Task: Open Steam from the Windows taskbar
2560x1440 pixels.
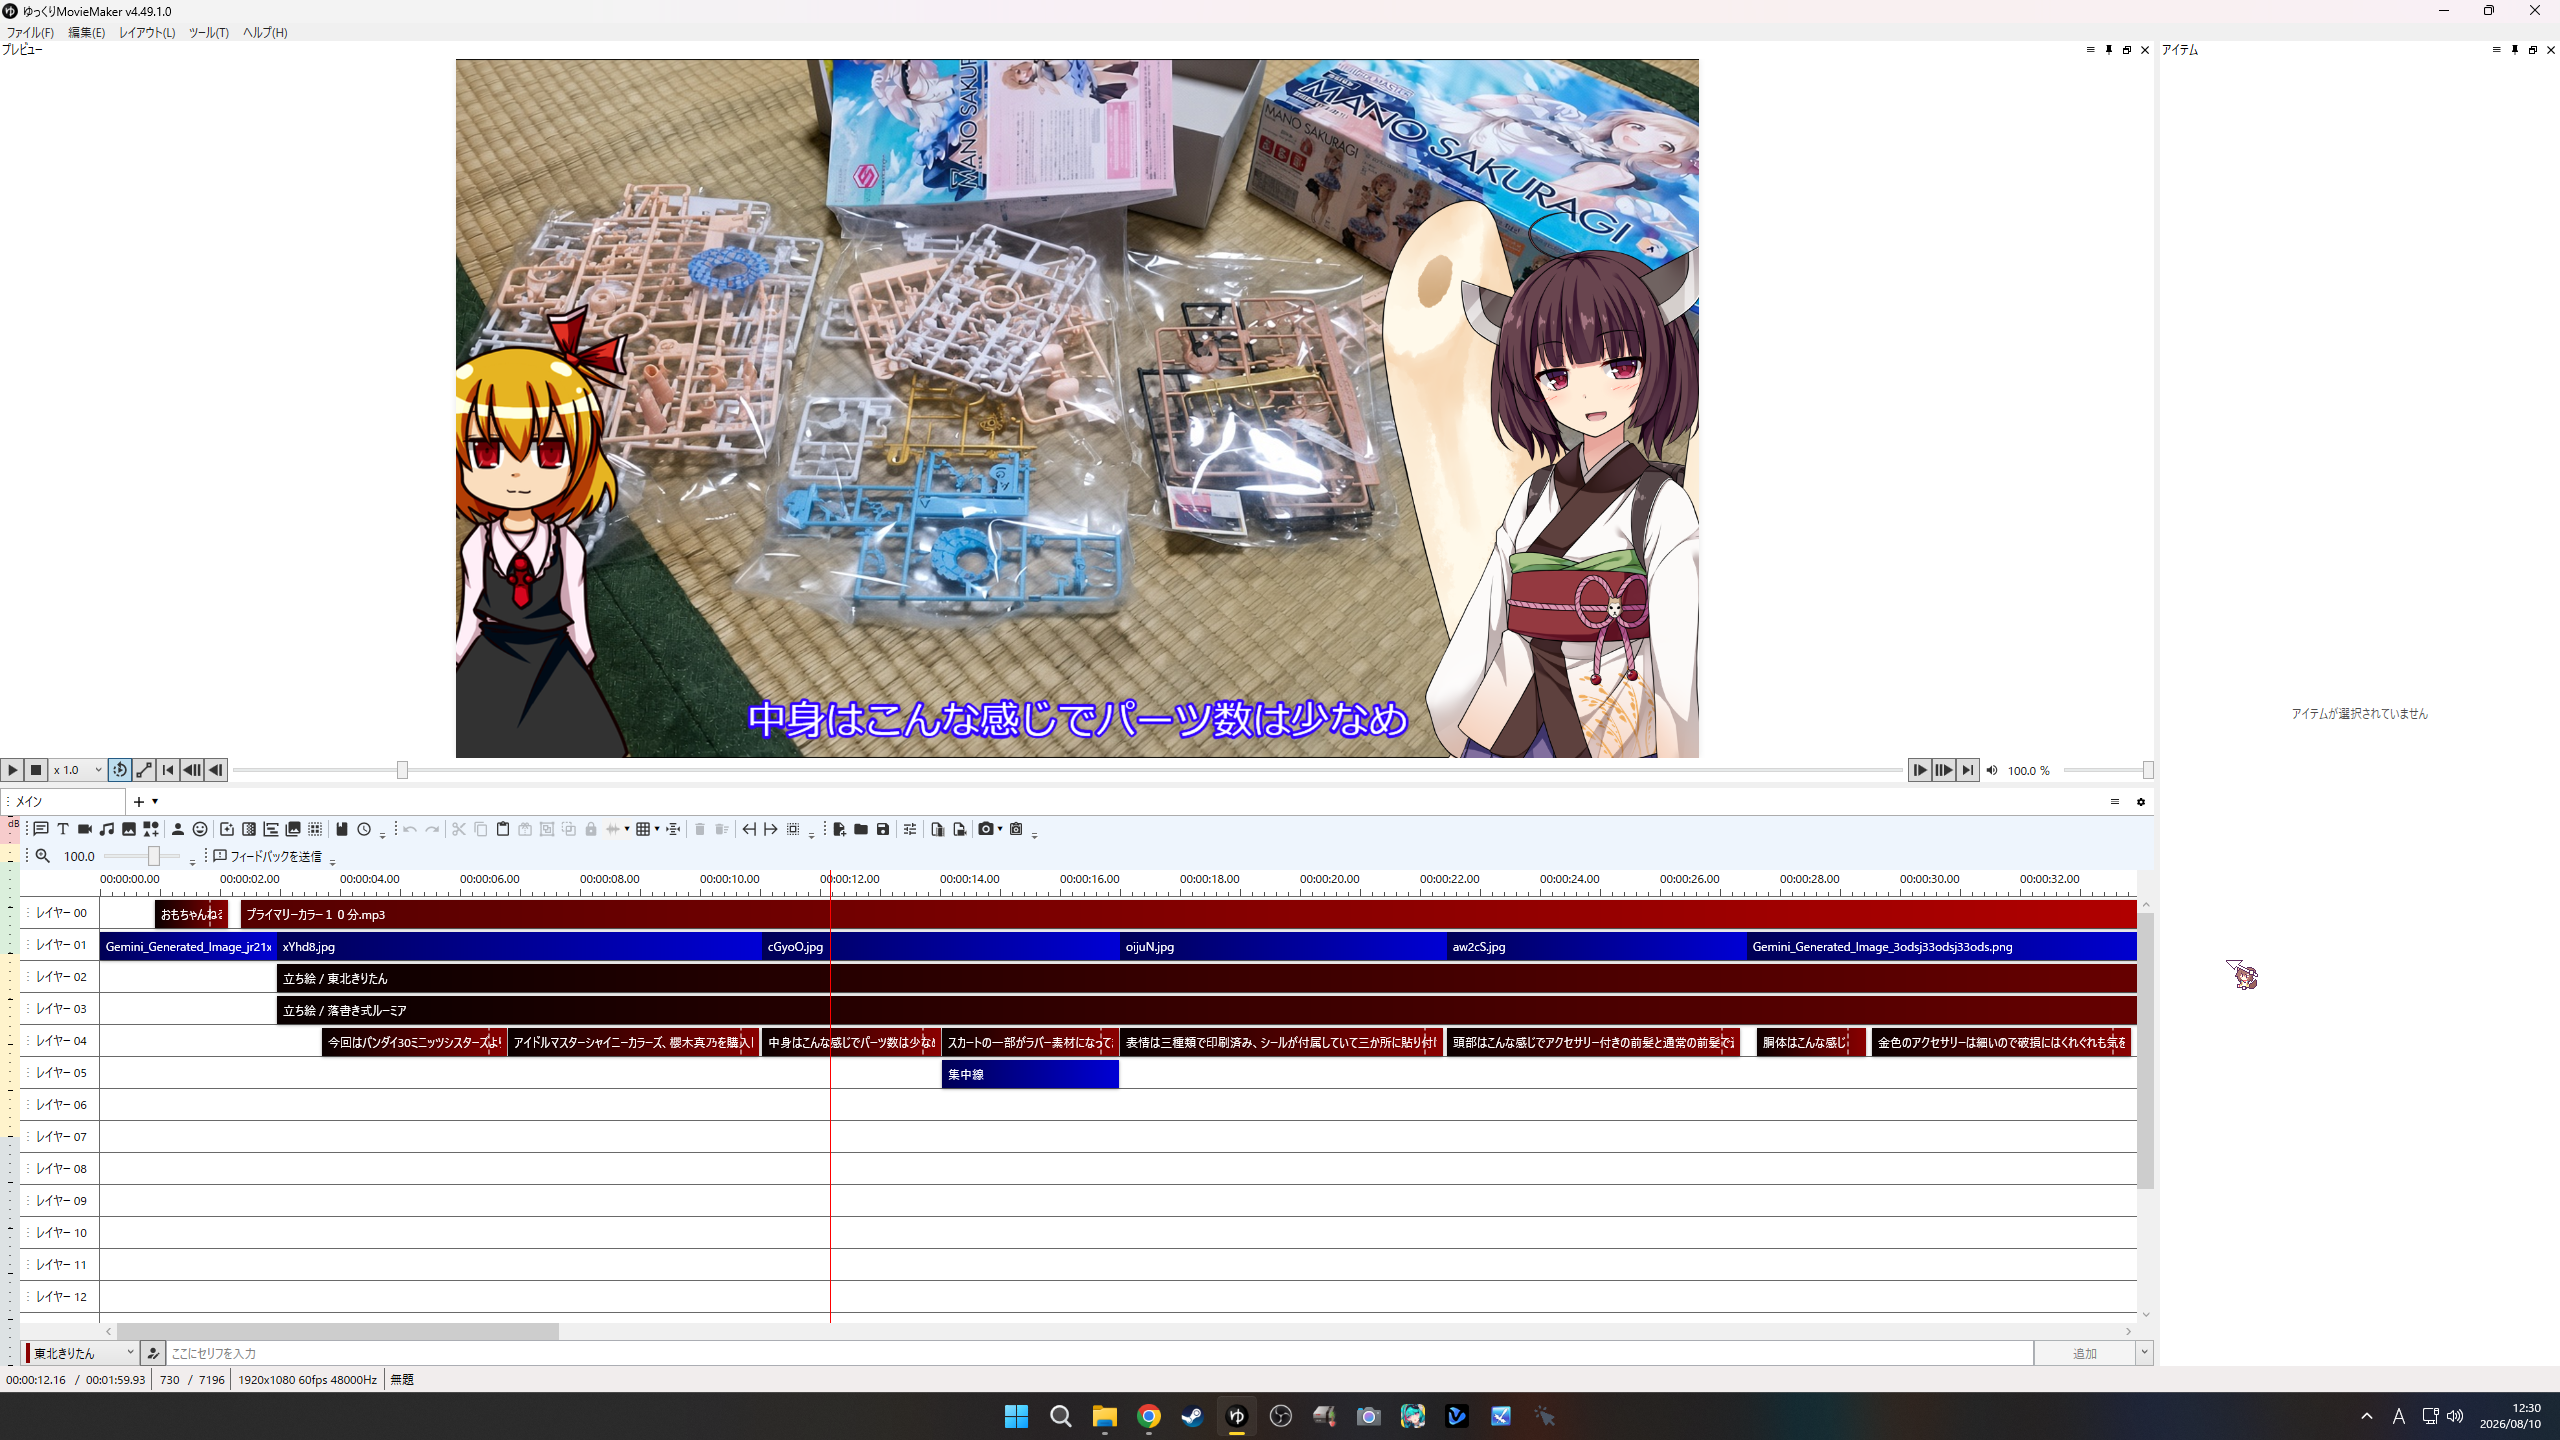Action: tap(1192, 1416)
